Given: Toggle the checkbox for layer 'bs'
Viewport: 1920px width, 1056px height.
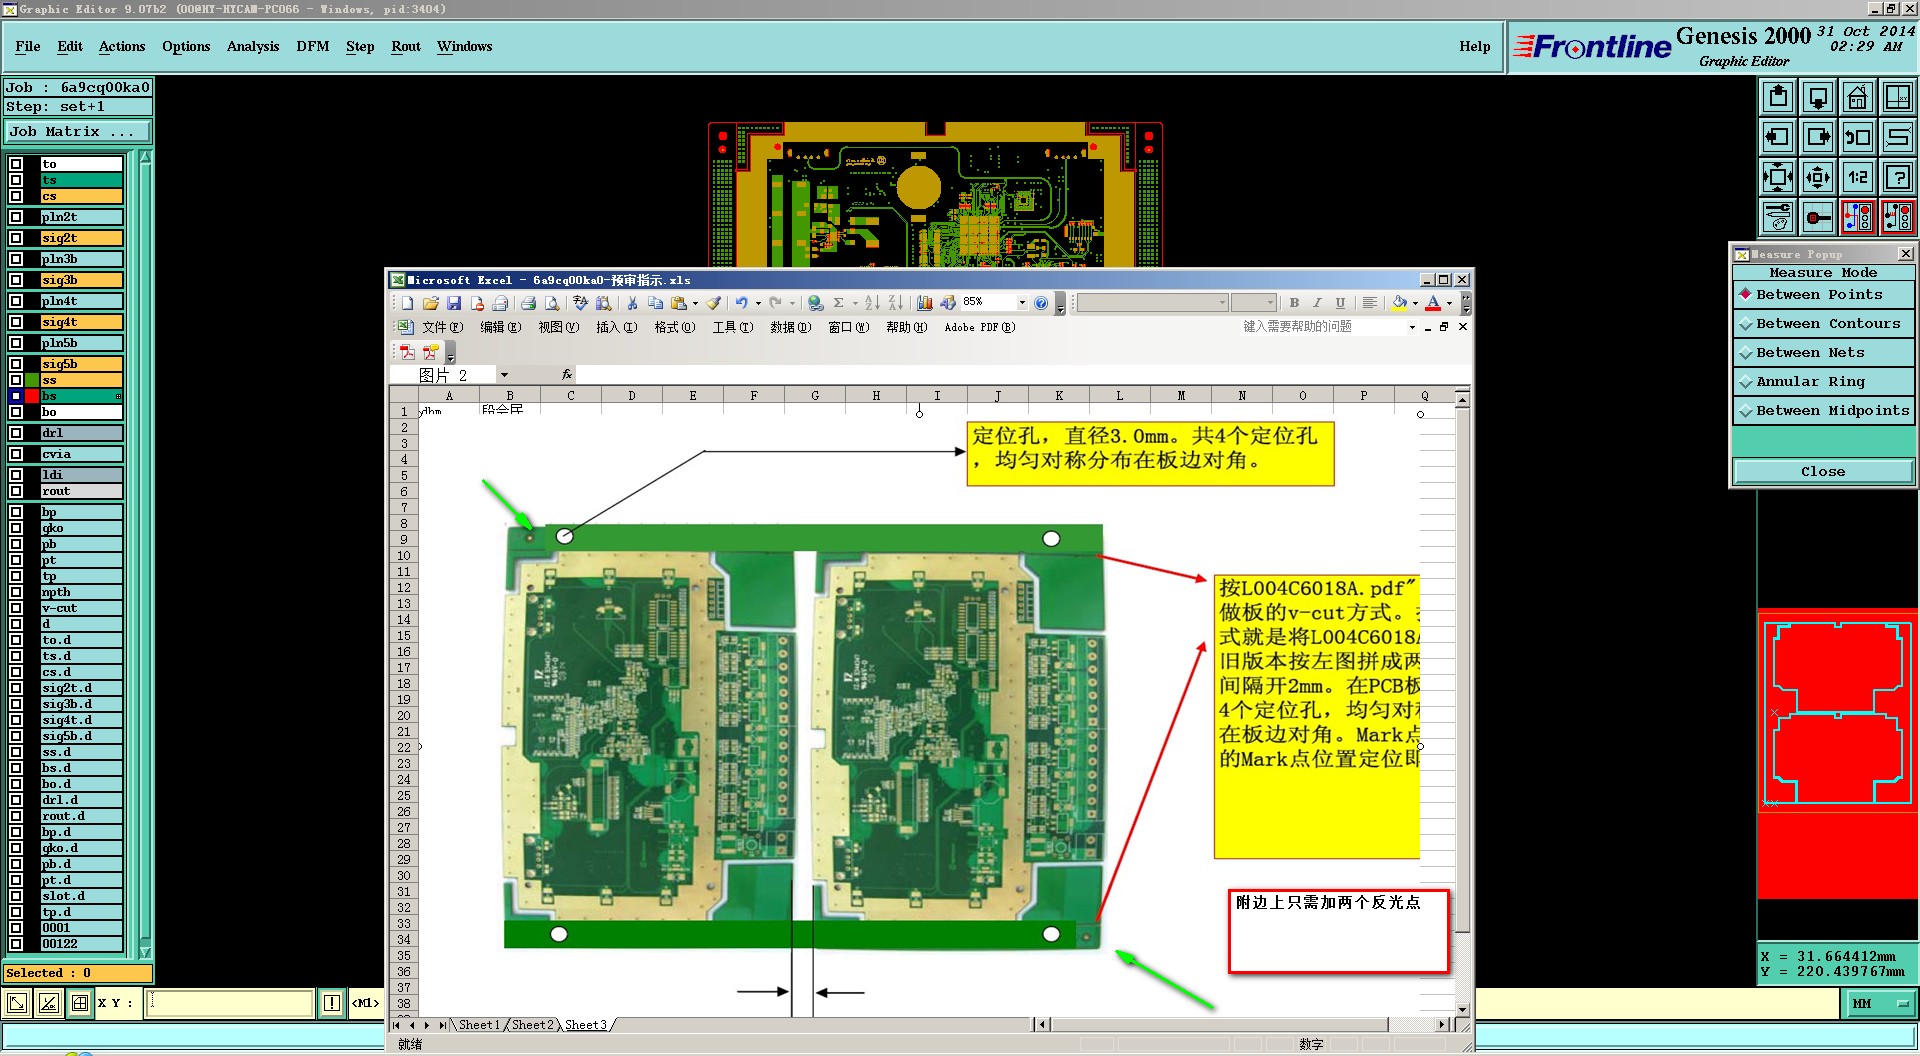Looking at the screenshot, I should [16, 396].
